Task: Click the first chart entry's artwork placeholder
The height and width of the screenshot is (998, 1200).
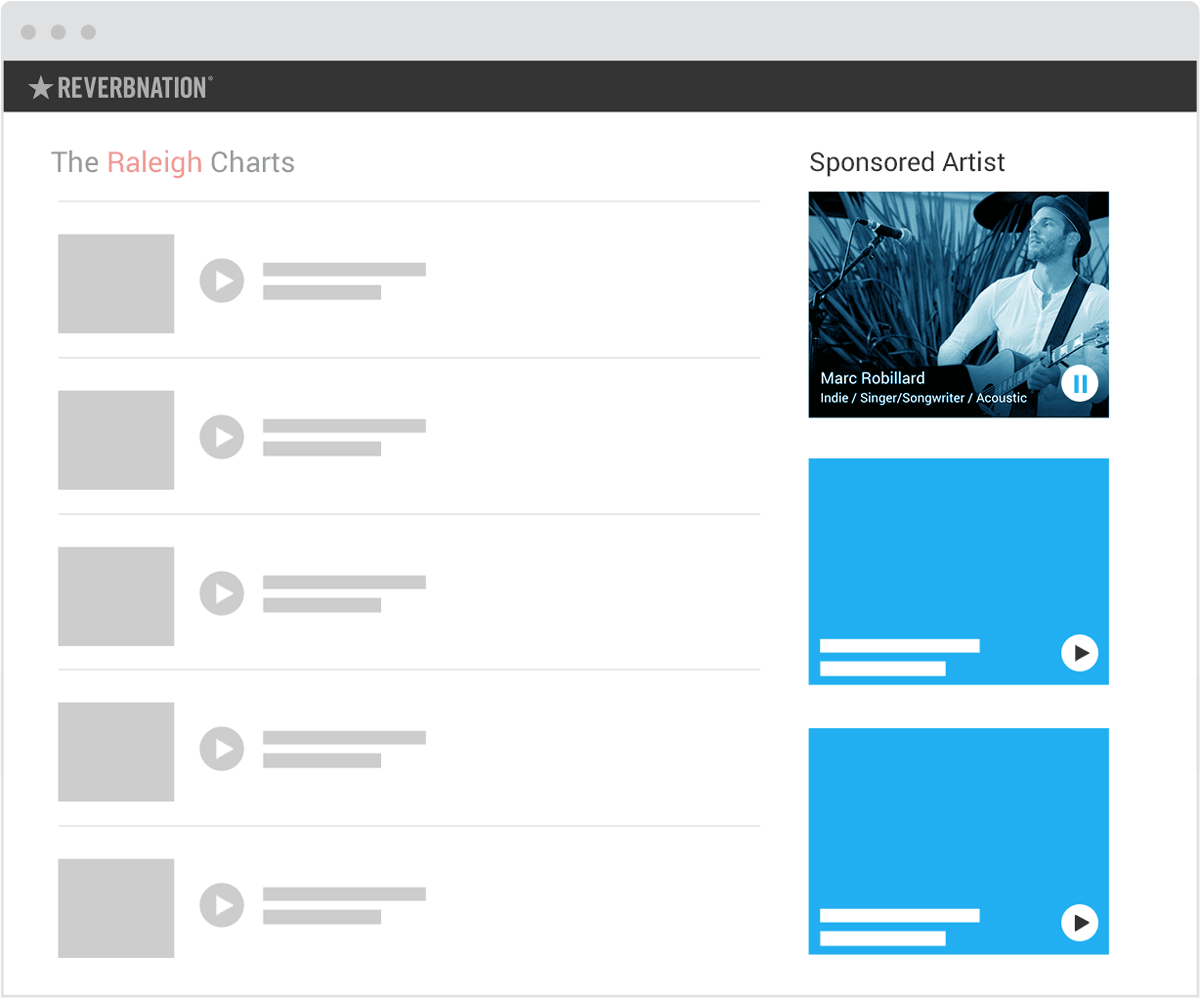Action: coord(116,283)
